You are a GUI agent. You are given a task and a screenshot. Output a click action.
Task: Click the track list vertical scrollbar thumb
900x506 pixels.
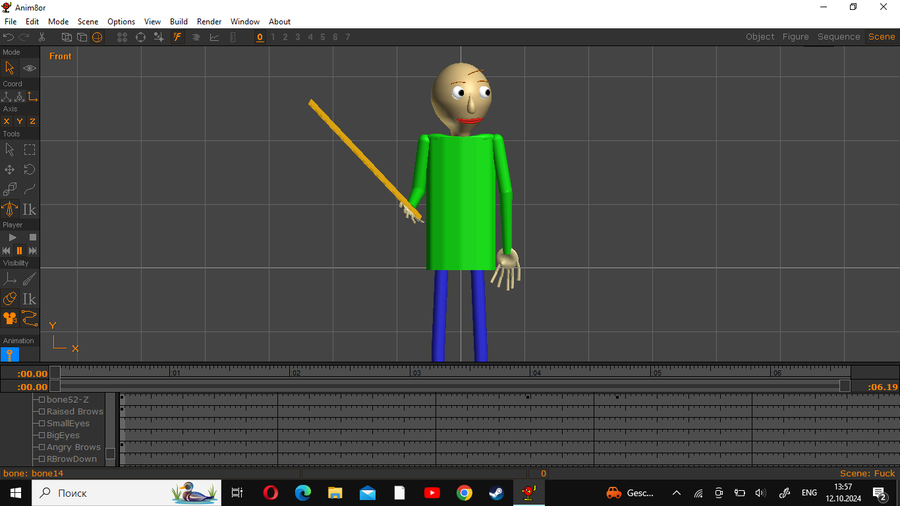coord(110,454)
